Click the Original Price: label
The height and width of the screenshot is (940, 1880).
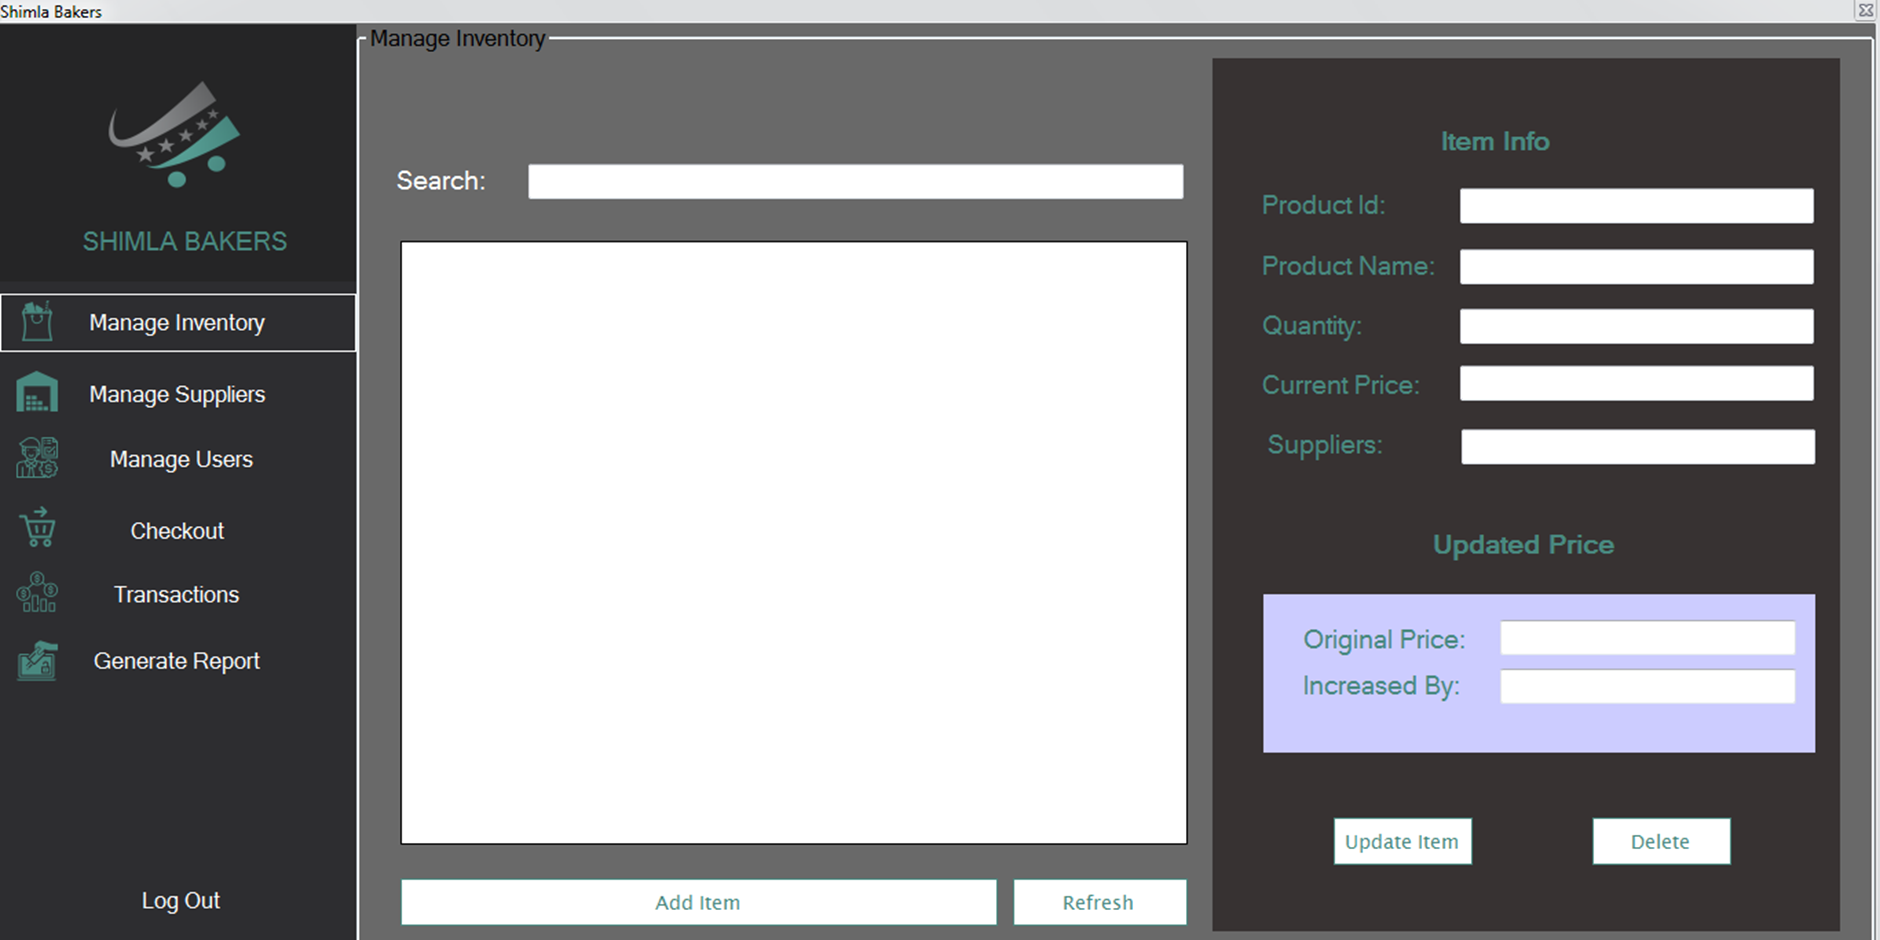pyautogui.click(x=1384, y=640)
